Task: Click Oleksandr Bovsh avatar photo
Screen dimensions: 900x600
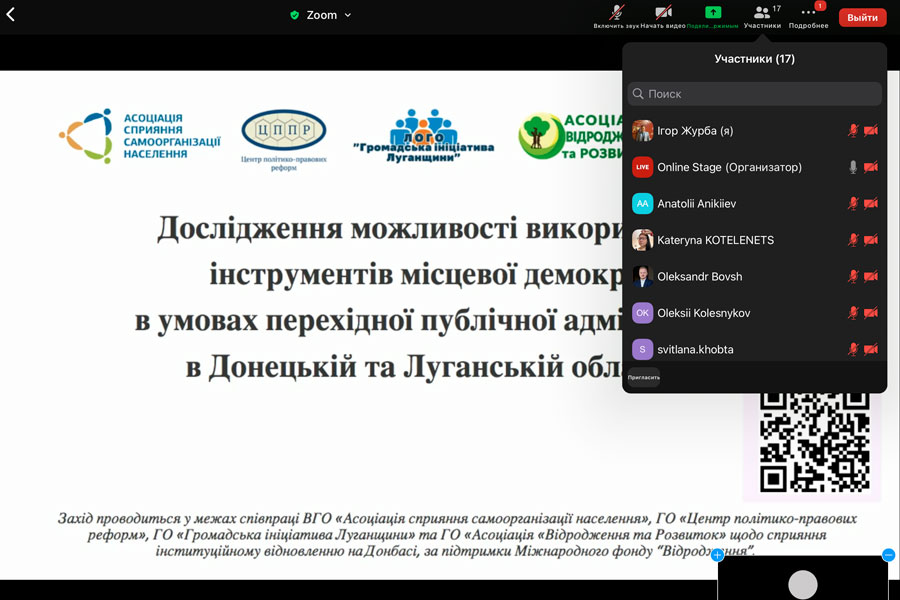Action: [642, 276]
